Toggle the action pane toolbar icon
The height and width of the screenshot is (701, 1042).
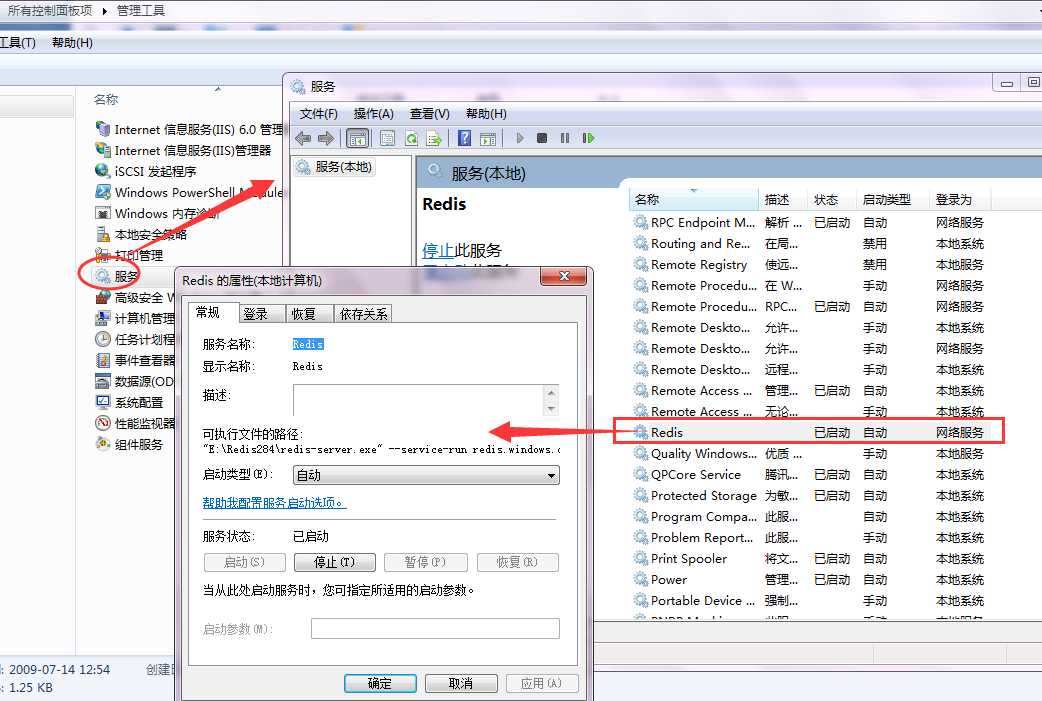(488, 138)
